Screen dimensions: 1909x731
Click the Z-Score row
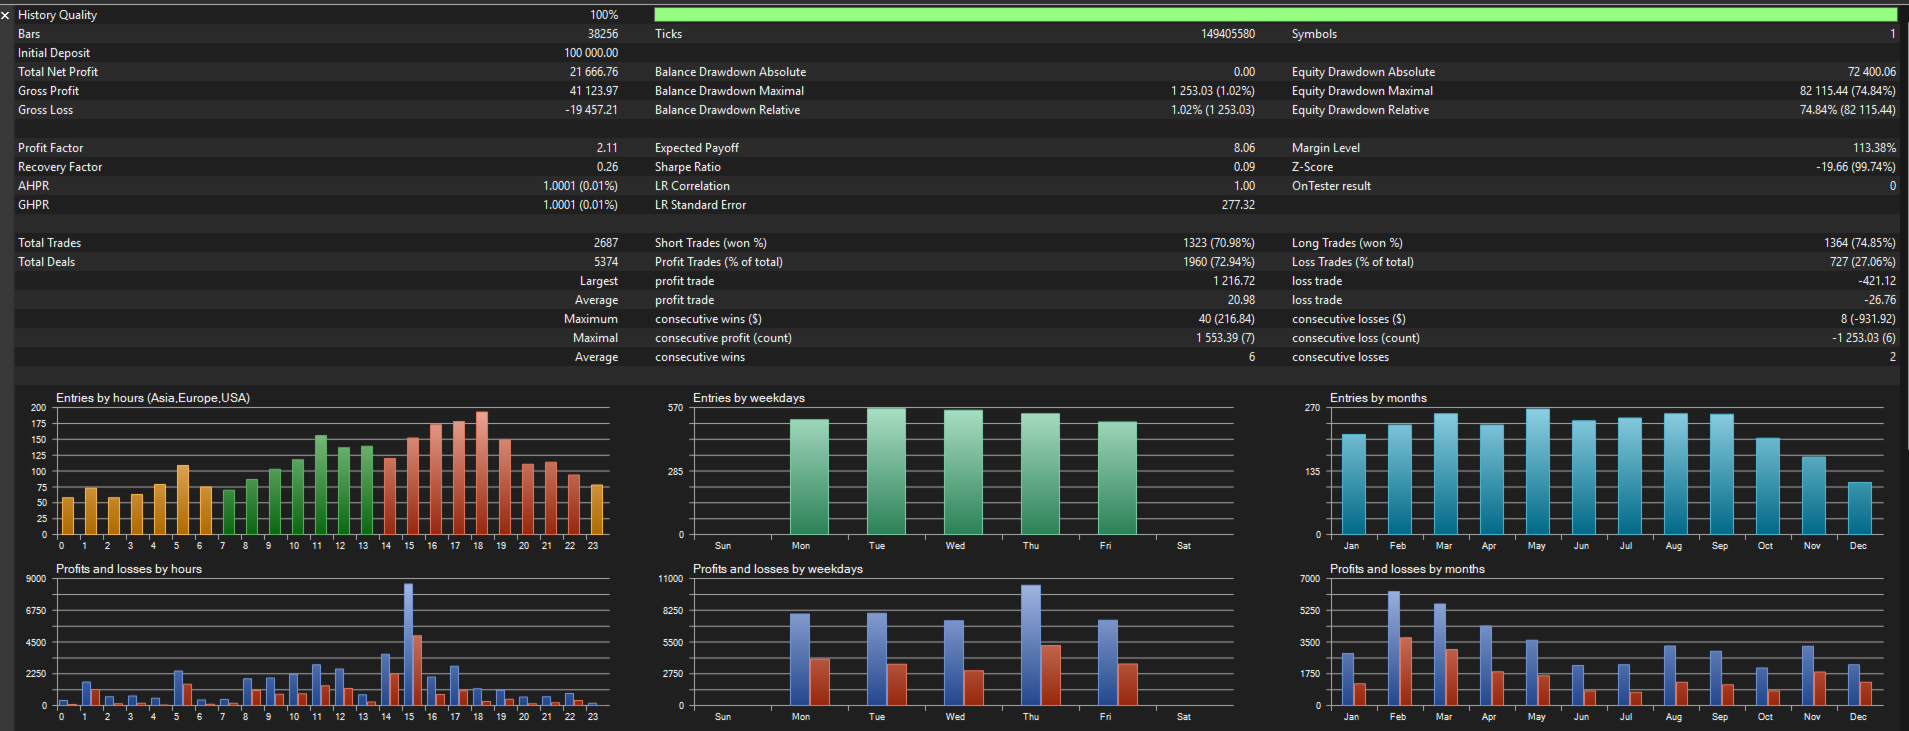[1593, 167]
